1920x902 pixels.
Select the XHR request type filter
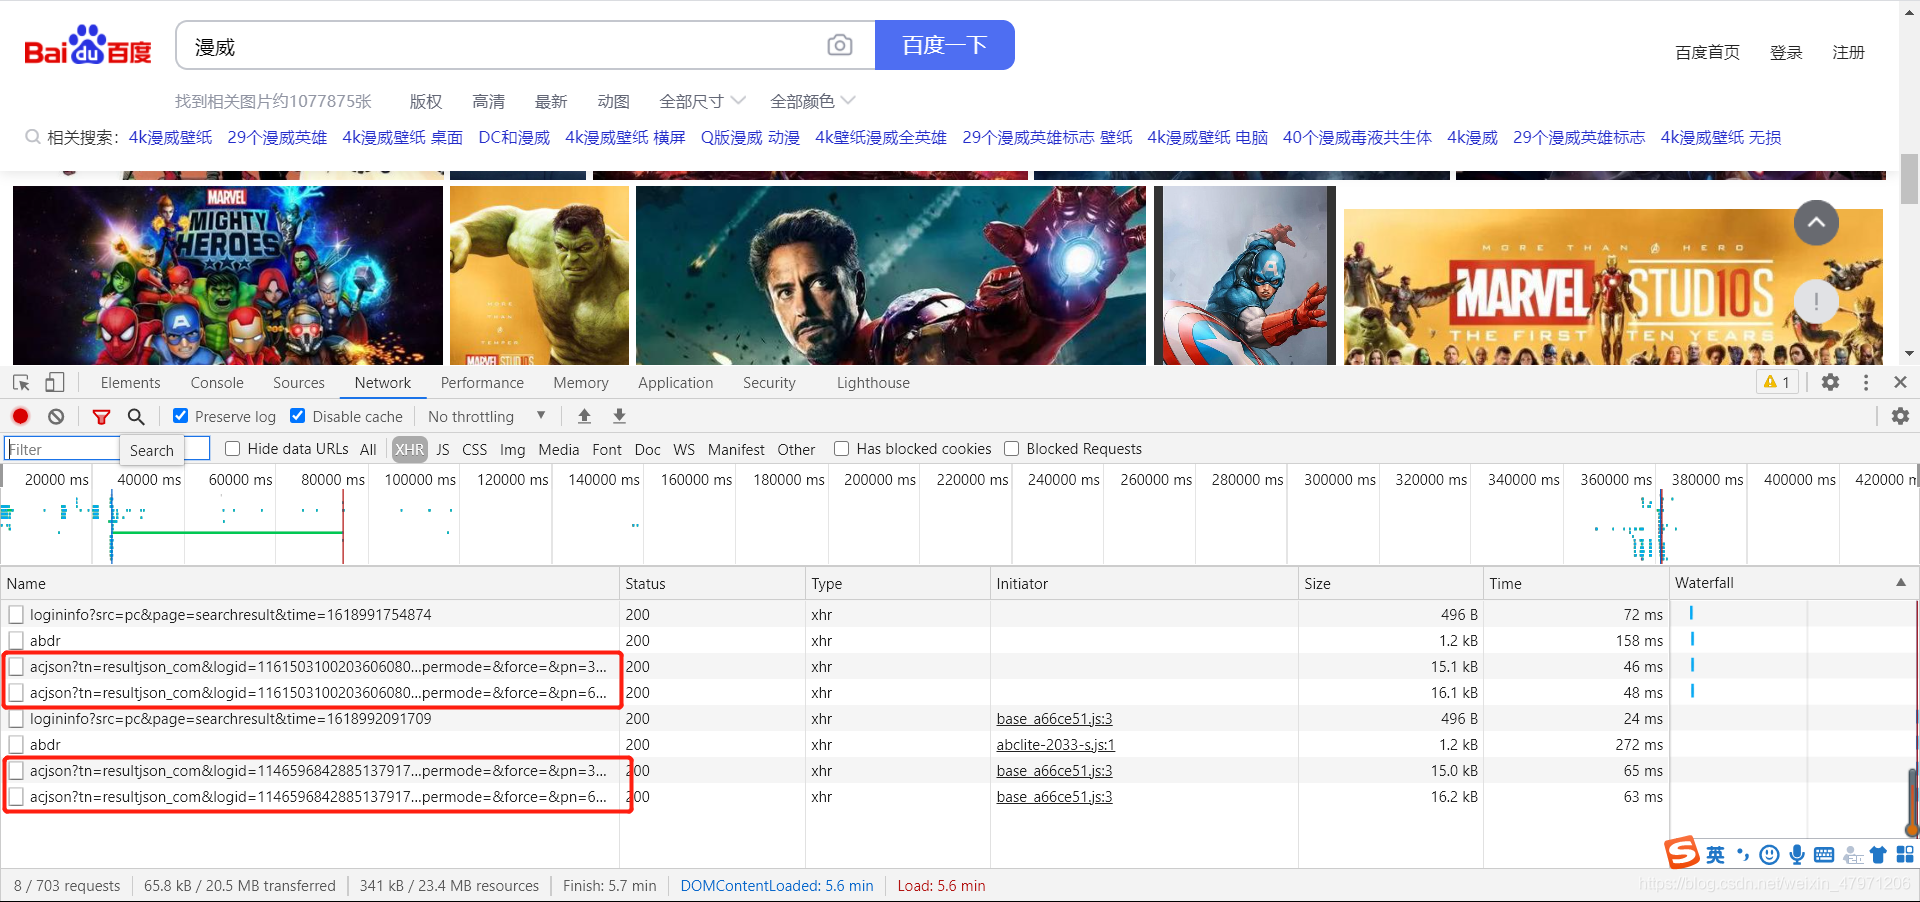[x=409, y=449]
